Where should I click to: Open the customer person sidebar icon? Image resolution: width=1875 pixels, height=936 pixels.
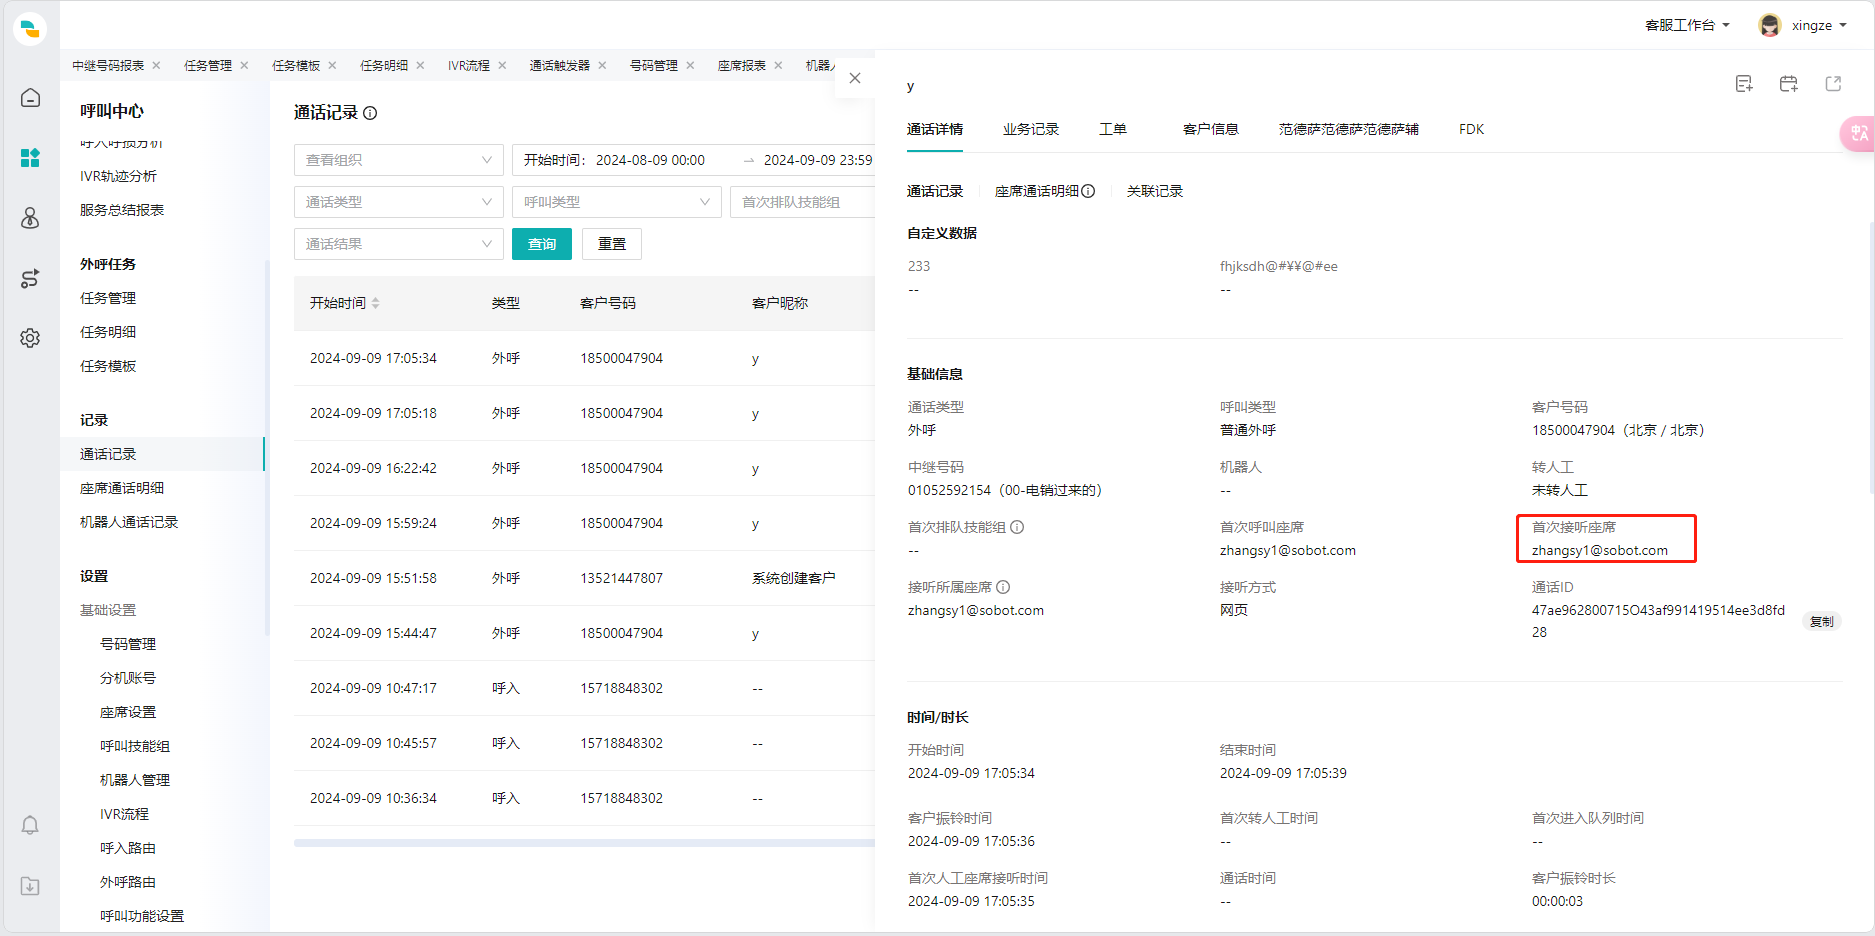(30, 218)
